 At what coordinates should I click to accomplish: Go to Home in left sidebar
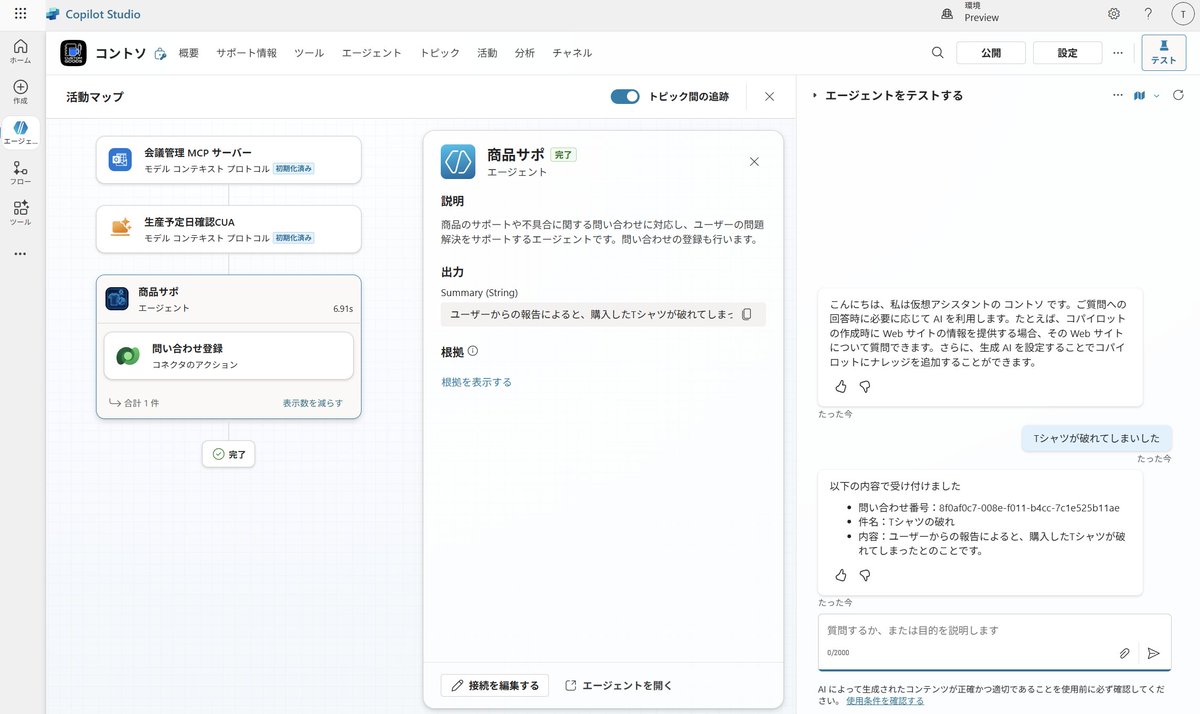tap(20, 51)
